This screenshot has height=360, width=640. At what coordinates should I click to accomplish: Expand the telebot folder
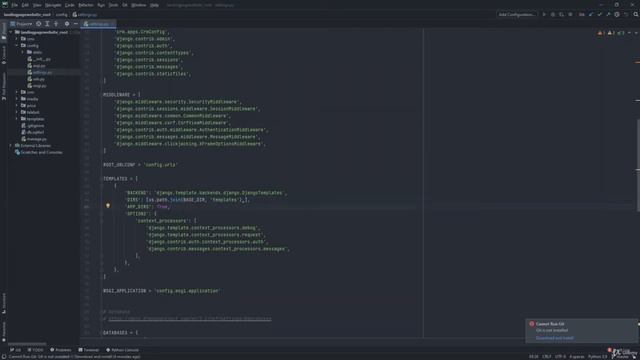(17, 112)
